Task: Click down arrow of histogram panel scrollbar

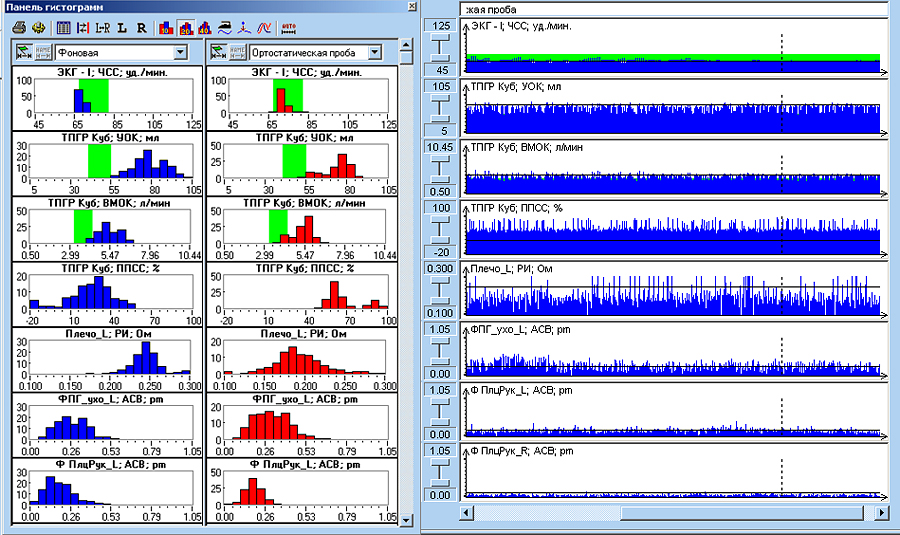Action: 404,519
